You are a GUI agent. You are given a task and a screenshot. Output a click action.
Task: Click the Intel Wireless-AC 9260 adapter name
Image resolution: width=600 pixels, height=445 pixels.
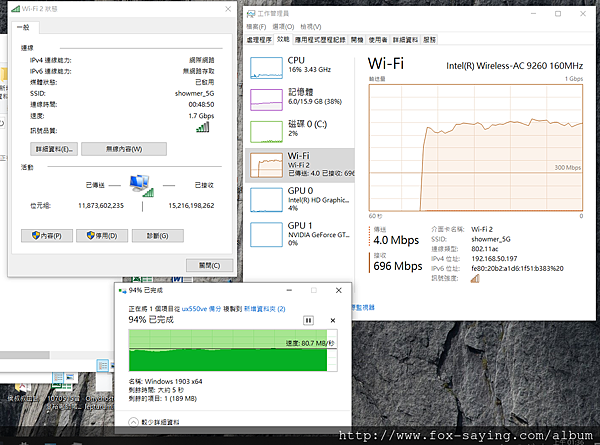(x=514, y=66)
